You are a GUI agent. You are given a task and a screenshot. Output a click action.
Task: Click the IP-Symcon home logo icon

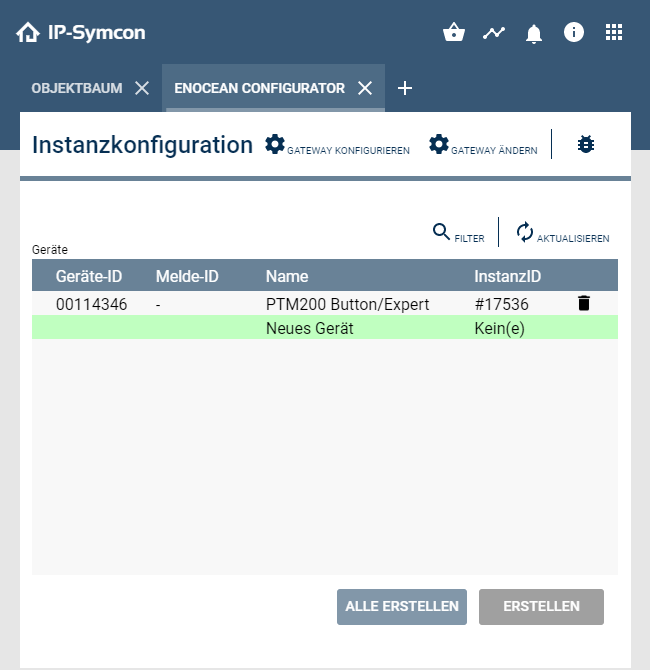(x=28, y=33)
